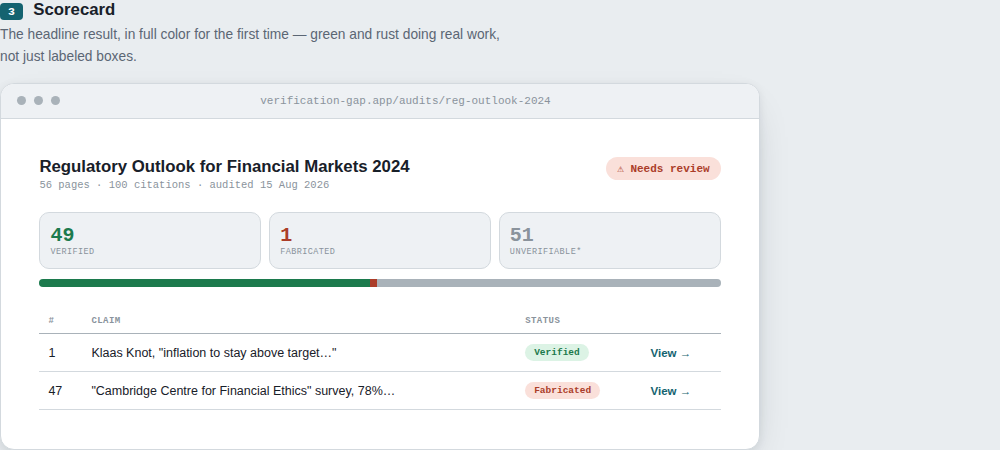Click the STATUS column header
The image size is (1000, 450).
pyautogui.click(x=543, y=321)
